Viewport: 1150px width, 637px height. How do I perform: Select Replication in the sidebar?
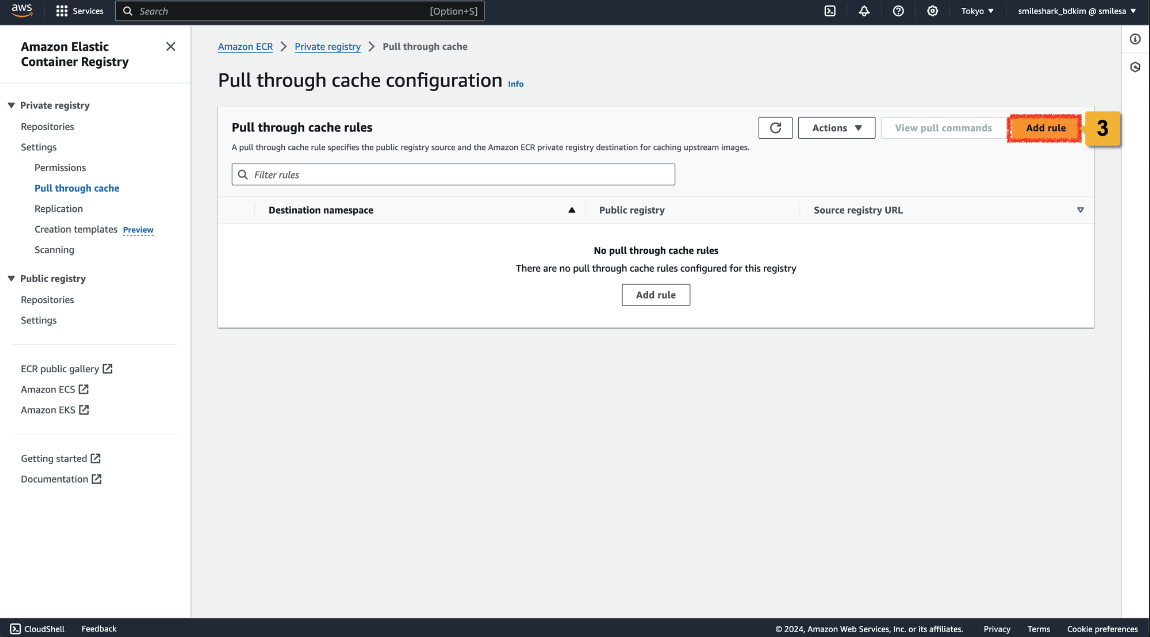pos(58,209)
